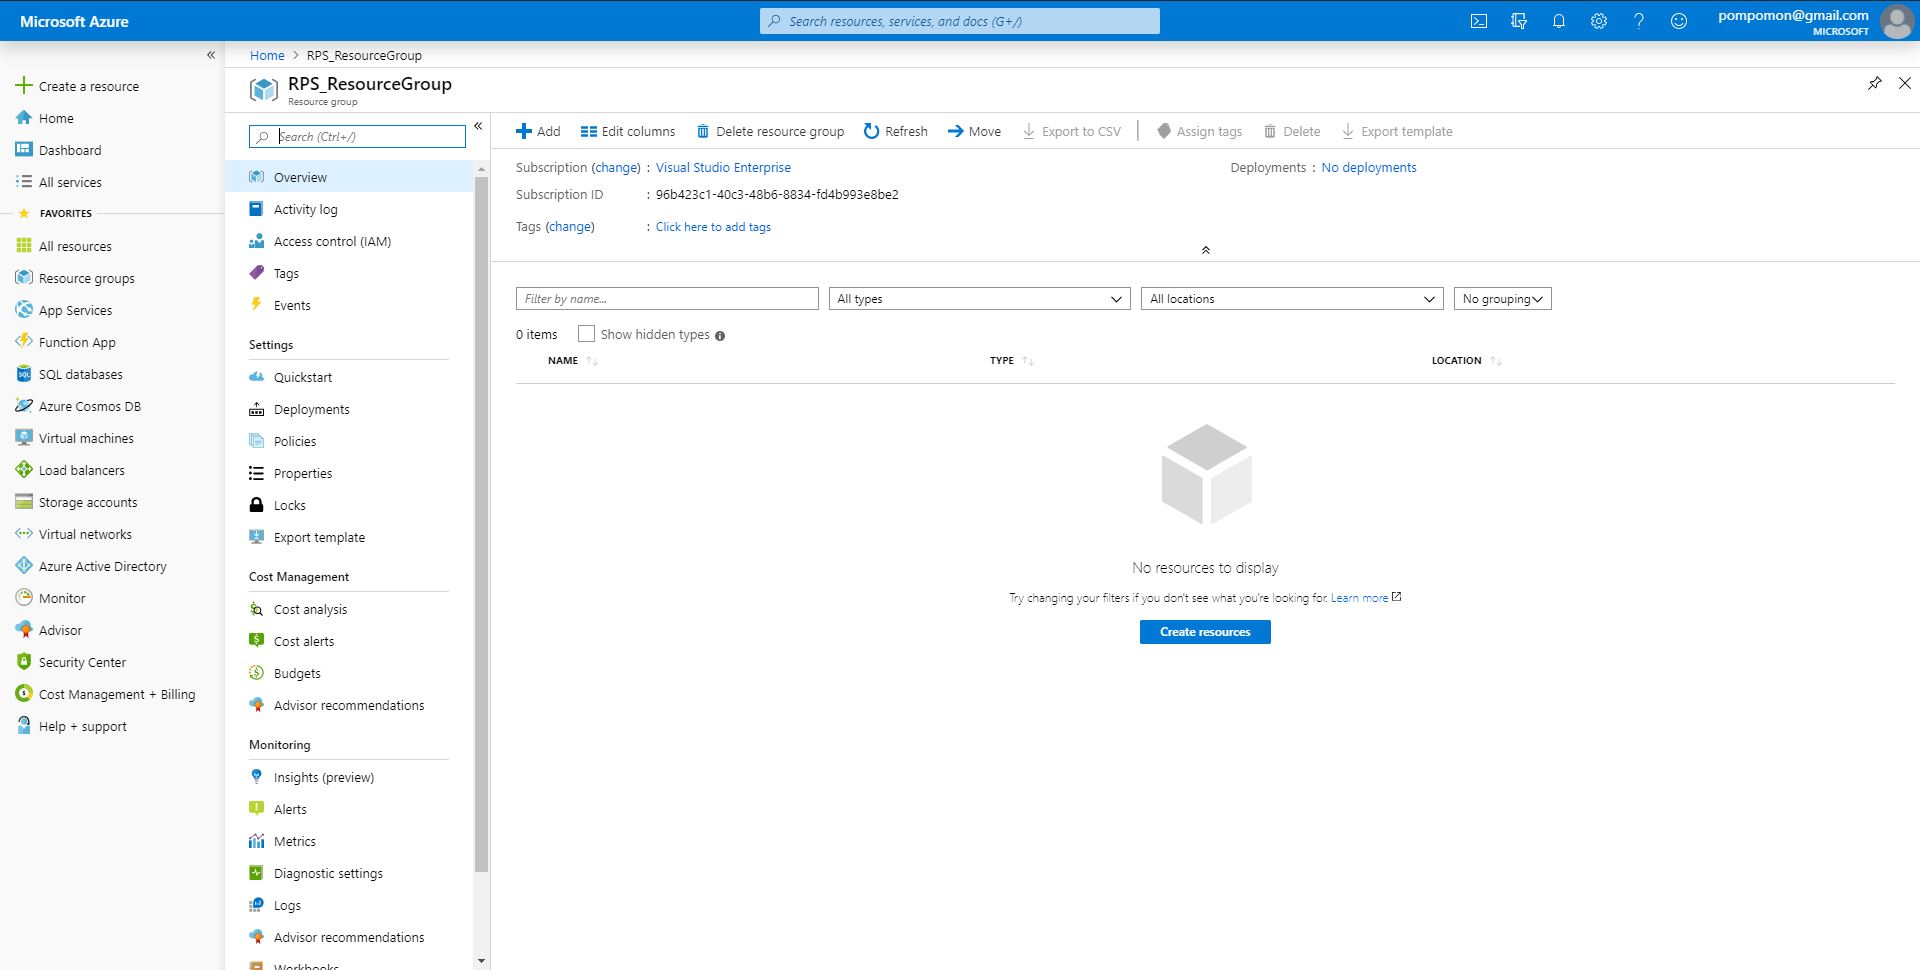The height and width of the screenshot is (970, 1920).
Task: Collapse the resource group menu panel
Action: (x=478, y=126)
